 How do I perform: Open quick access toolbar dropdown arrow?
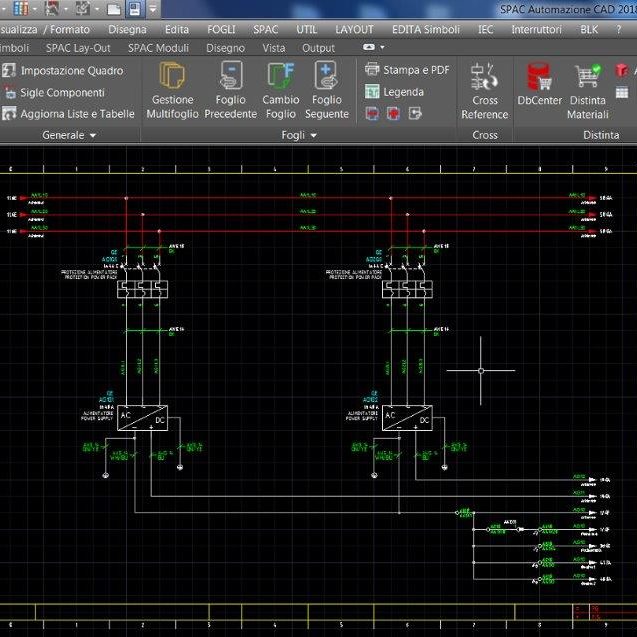pos(152,9)
